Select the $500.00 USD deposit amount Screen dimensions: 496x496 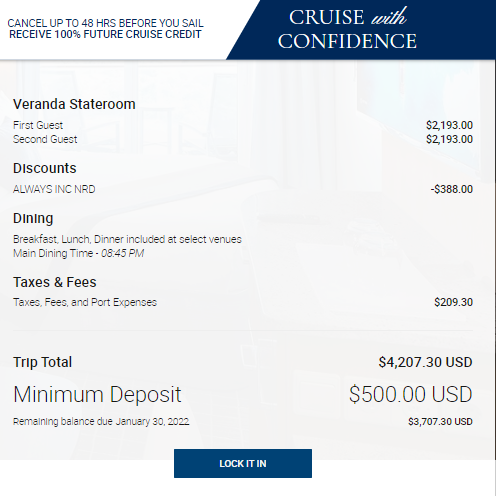411,394
